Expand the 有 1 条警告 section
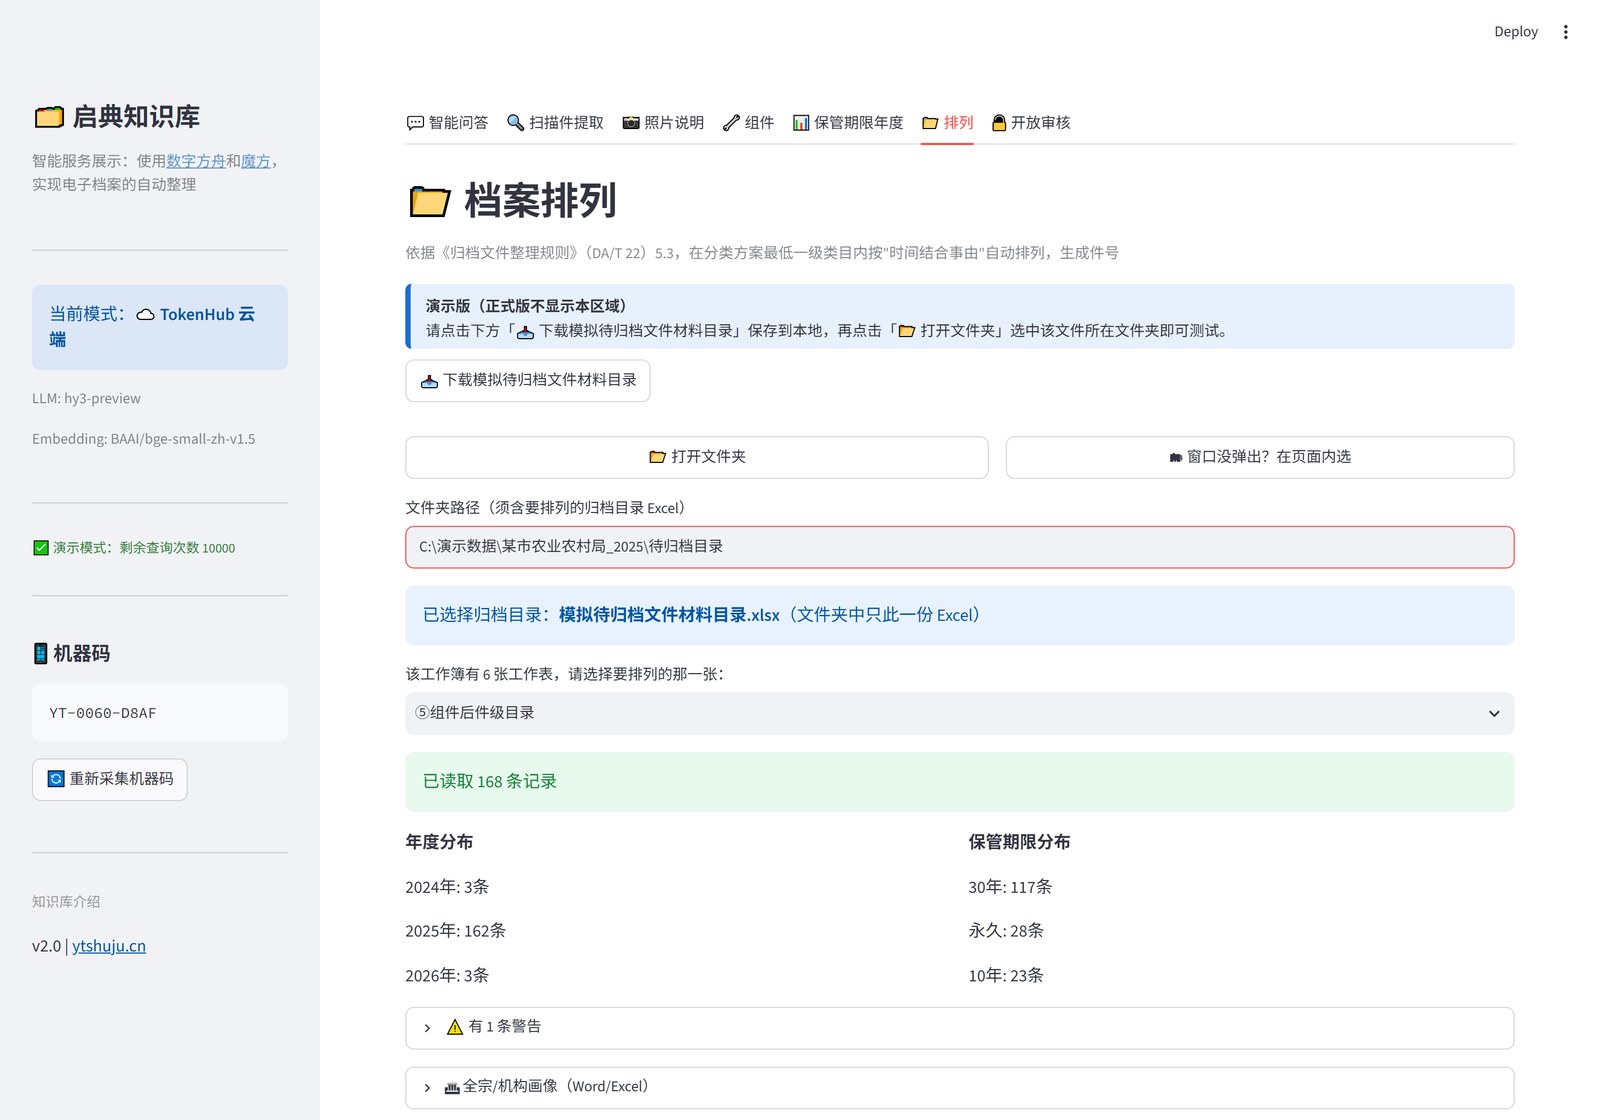This screenshot has width=1600, height=1120. click(x=960, y=1028)
